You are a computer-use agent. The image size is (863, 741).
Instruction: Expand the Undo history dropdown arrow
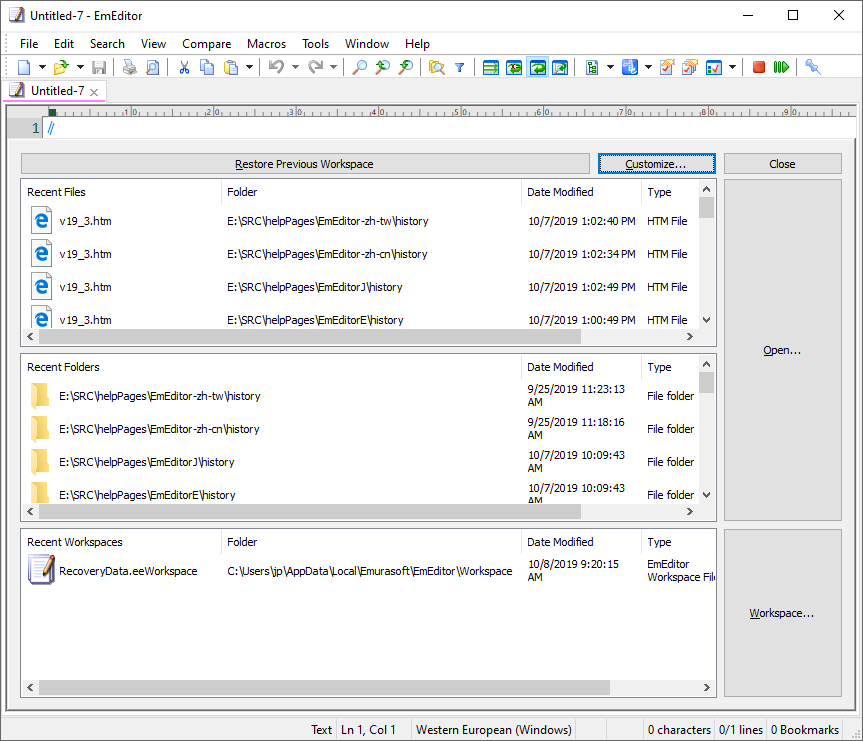point(295,67)
